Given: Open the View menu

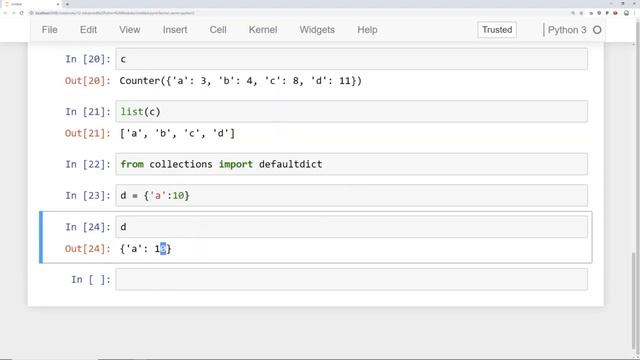Looking at the screenshot, I should click(x=130, y=30).
